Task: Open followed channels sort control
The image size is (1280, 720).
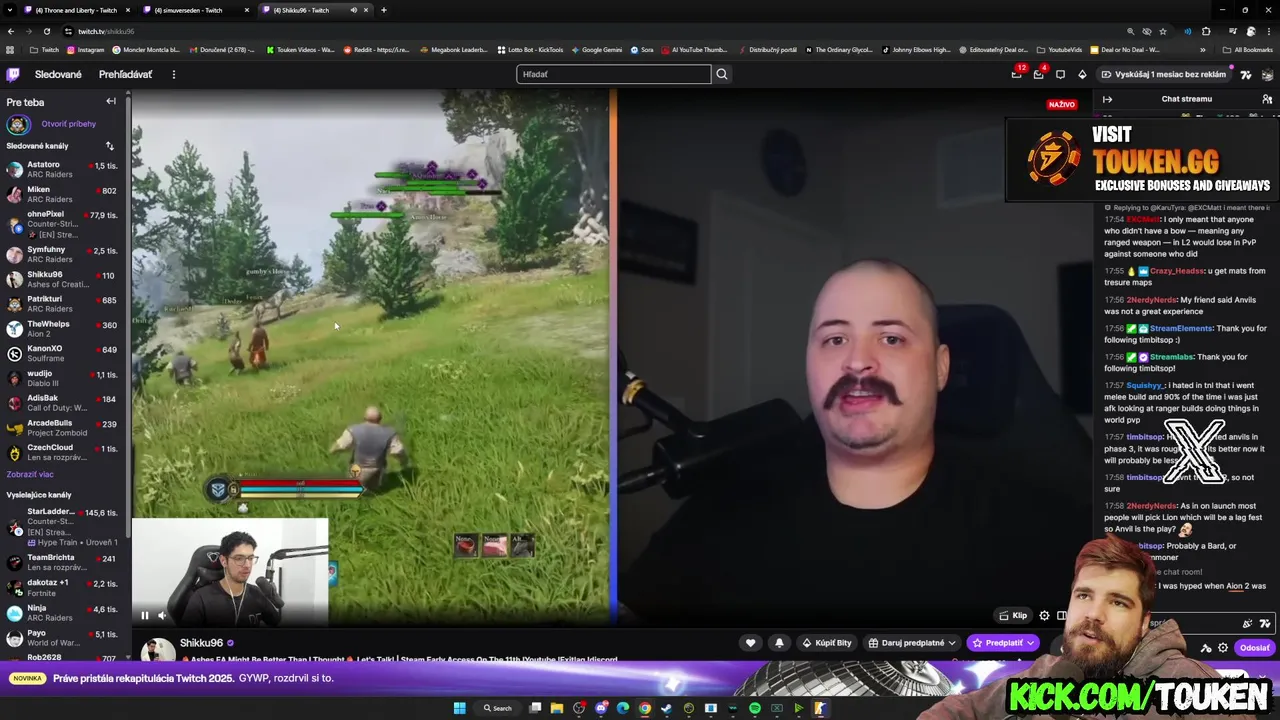Action: click(110, 146)
